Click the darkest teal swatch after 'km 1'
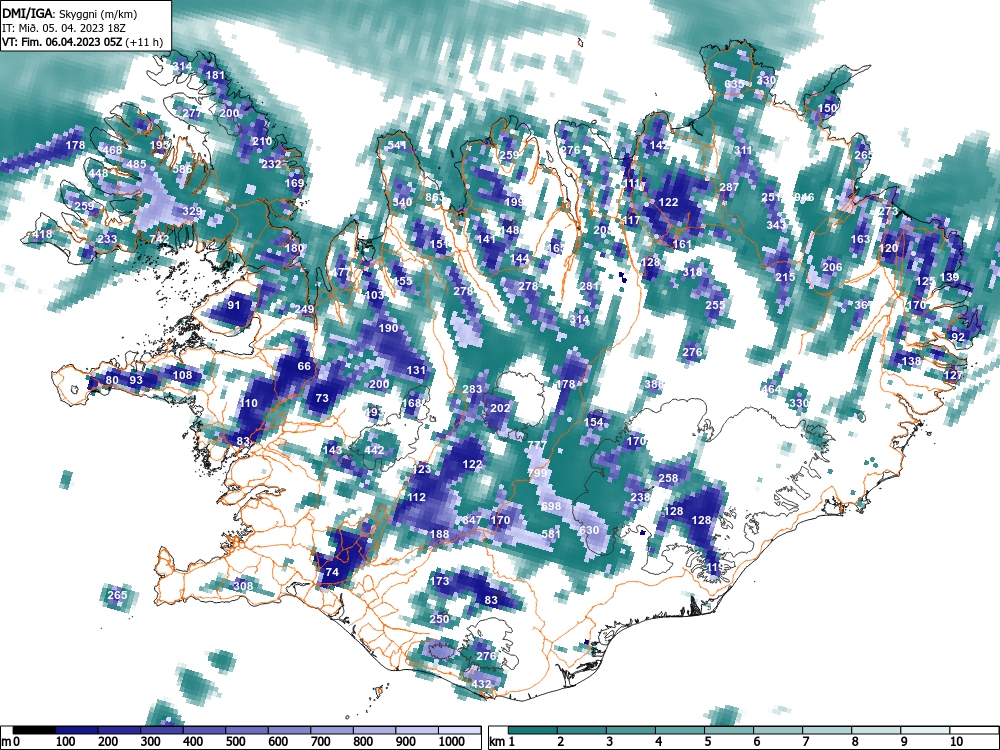Screen dimensions: 1000x750 click(532, 730)
